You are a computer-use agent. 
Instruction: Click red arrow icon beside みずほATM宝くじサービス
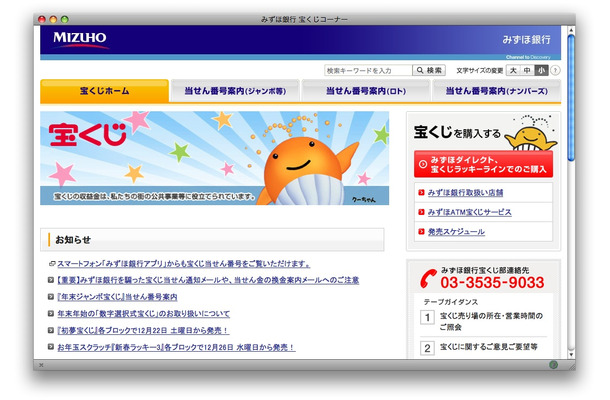pos(421,212)
